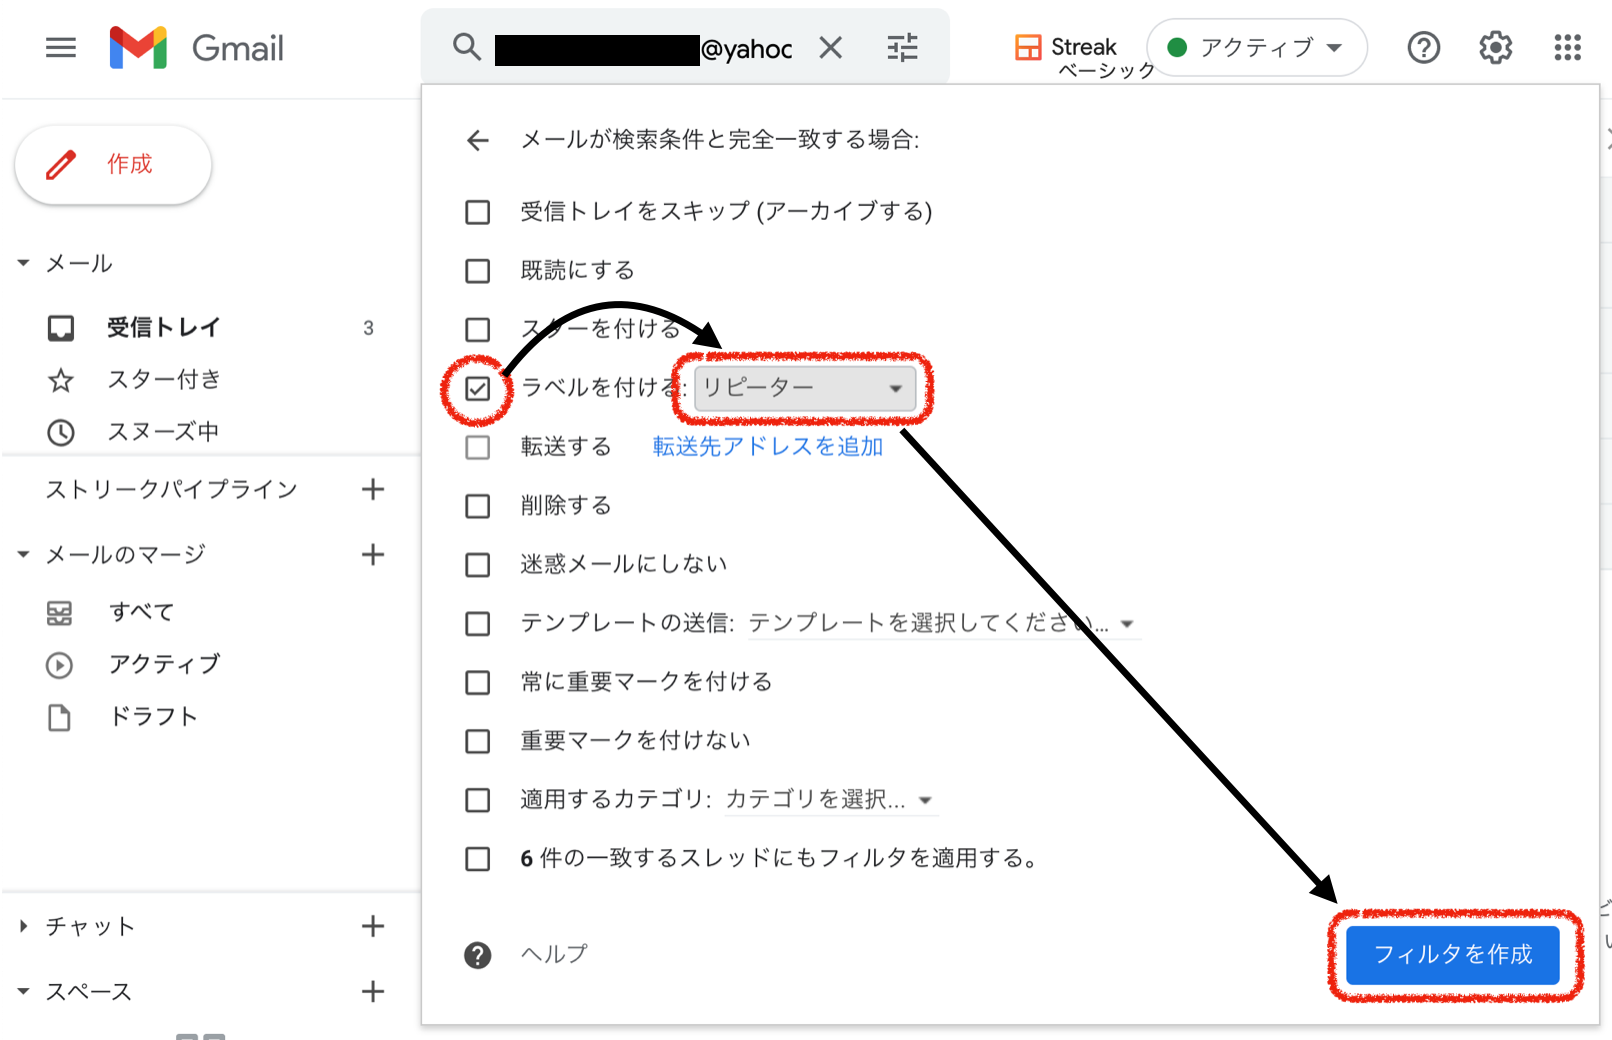Screen dimensions: 1612x1040
Task: Clear the search box with X icon
Action: 830,48
